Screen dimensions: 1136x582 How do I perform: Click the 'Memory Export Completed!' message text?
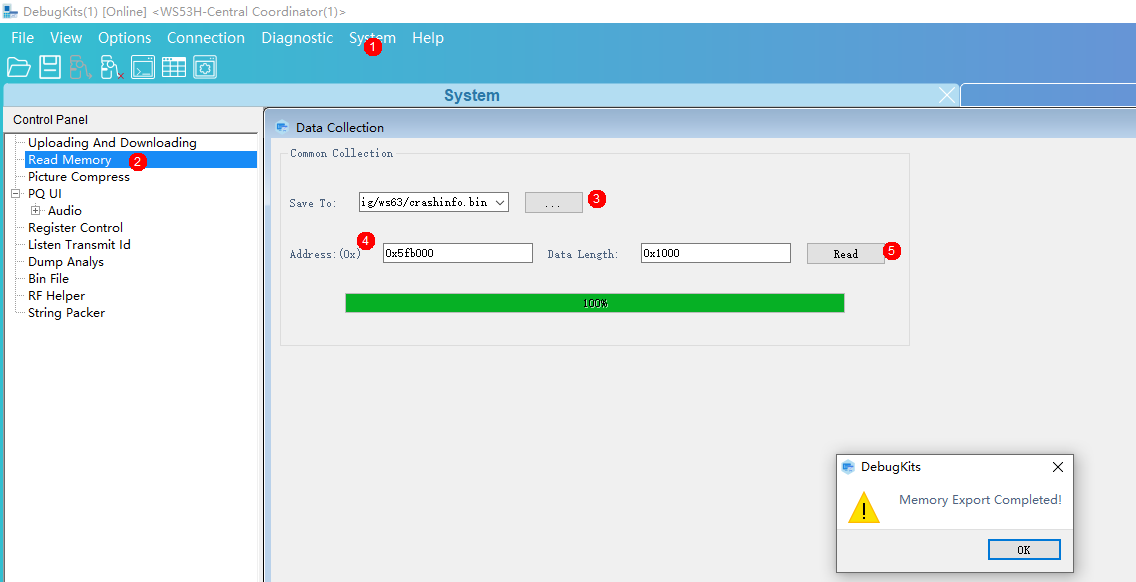(980, 500)
